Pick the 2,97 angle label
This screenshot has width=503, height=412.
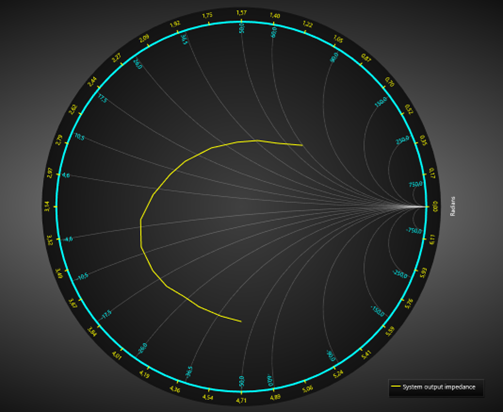[x=50, y=173]
